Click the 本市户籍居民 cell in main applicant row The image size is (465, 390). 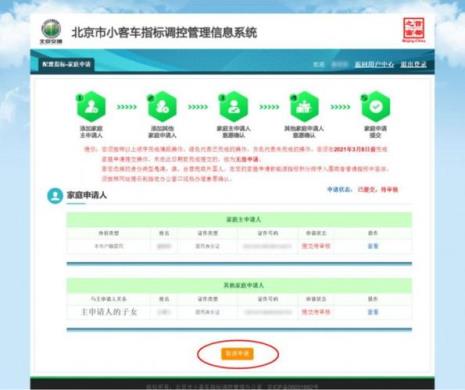(x=109, y=246)
